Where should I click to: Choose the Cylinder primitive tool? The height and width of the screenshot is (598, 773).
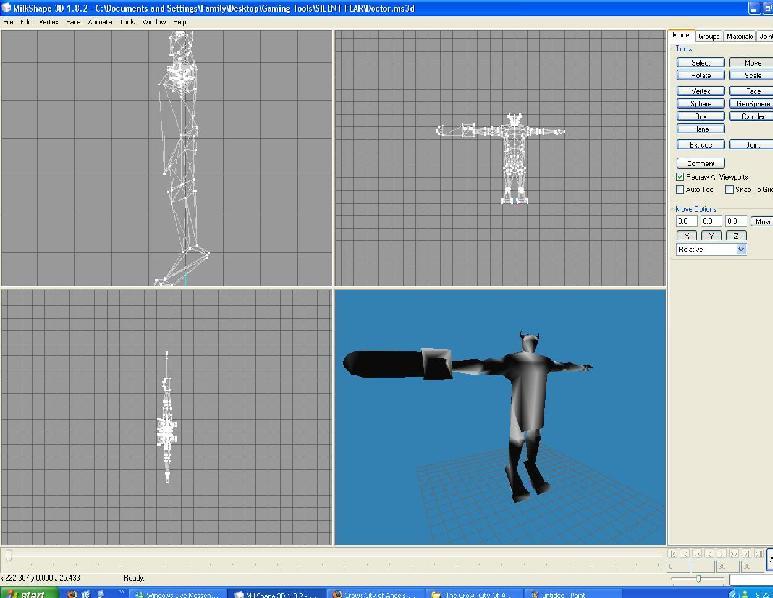click(x=751, y=116)
